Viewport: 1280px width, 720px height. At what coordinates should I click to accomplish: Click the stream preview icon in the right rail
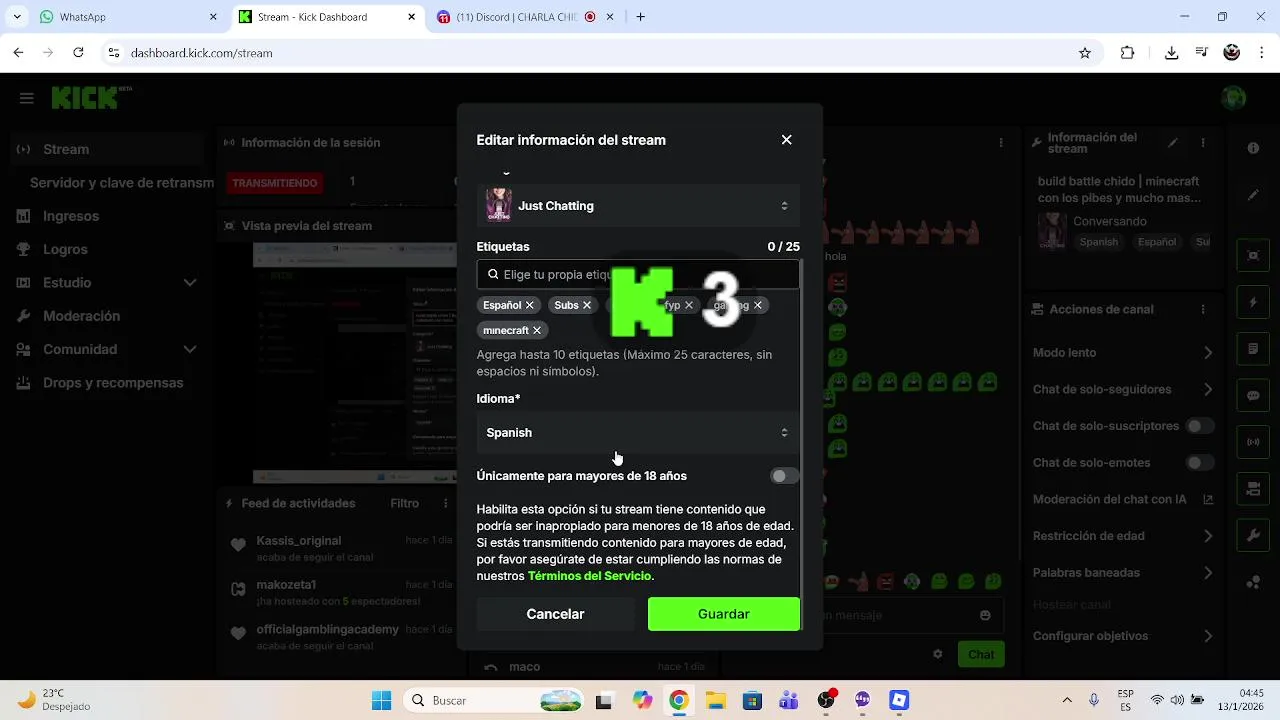pos(1253,255)
